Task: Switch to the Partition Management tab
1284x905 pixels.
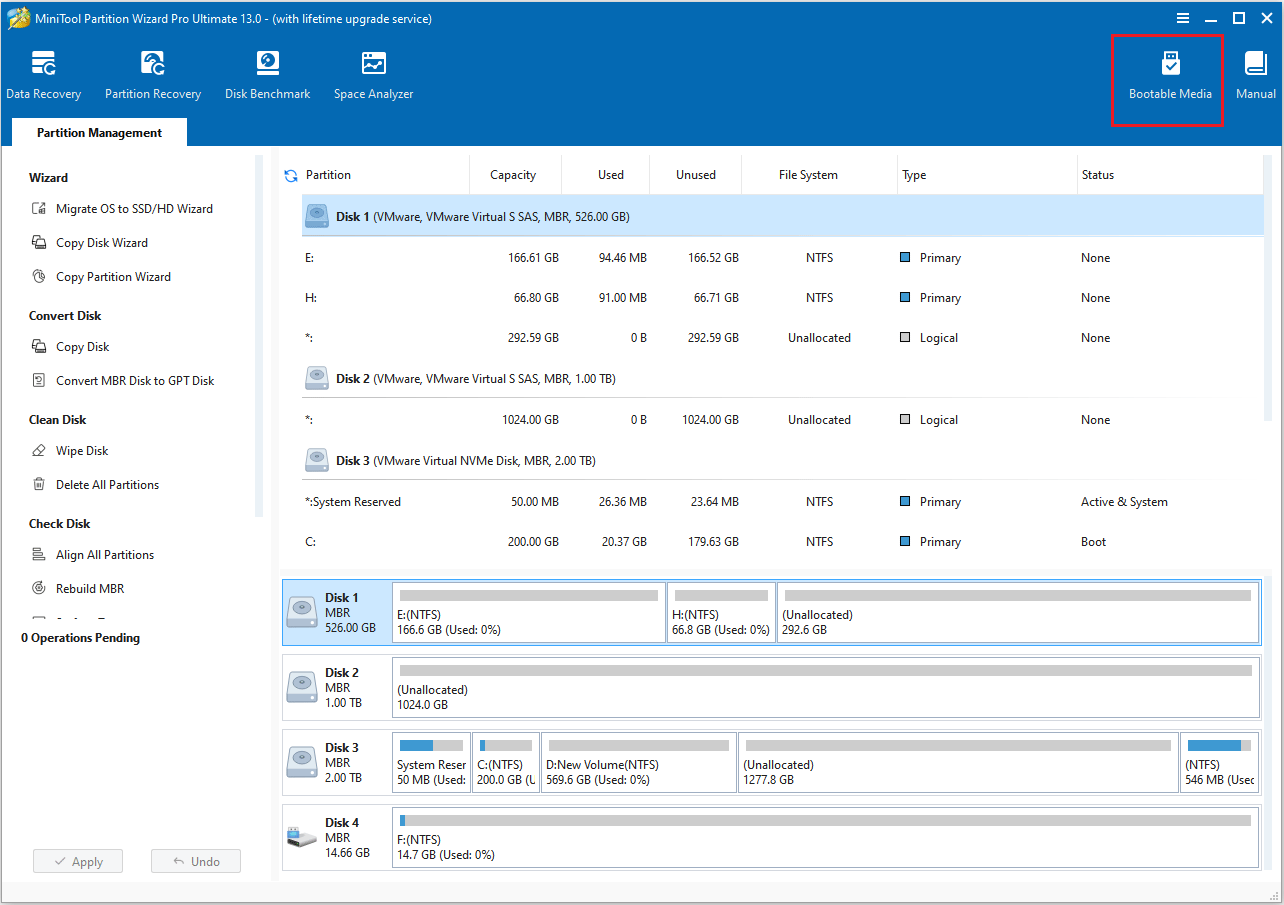Action: point(98,132)
